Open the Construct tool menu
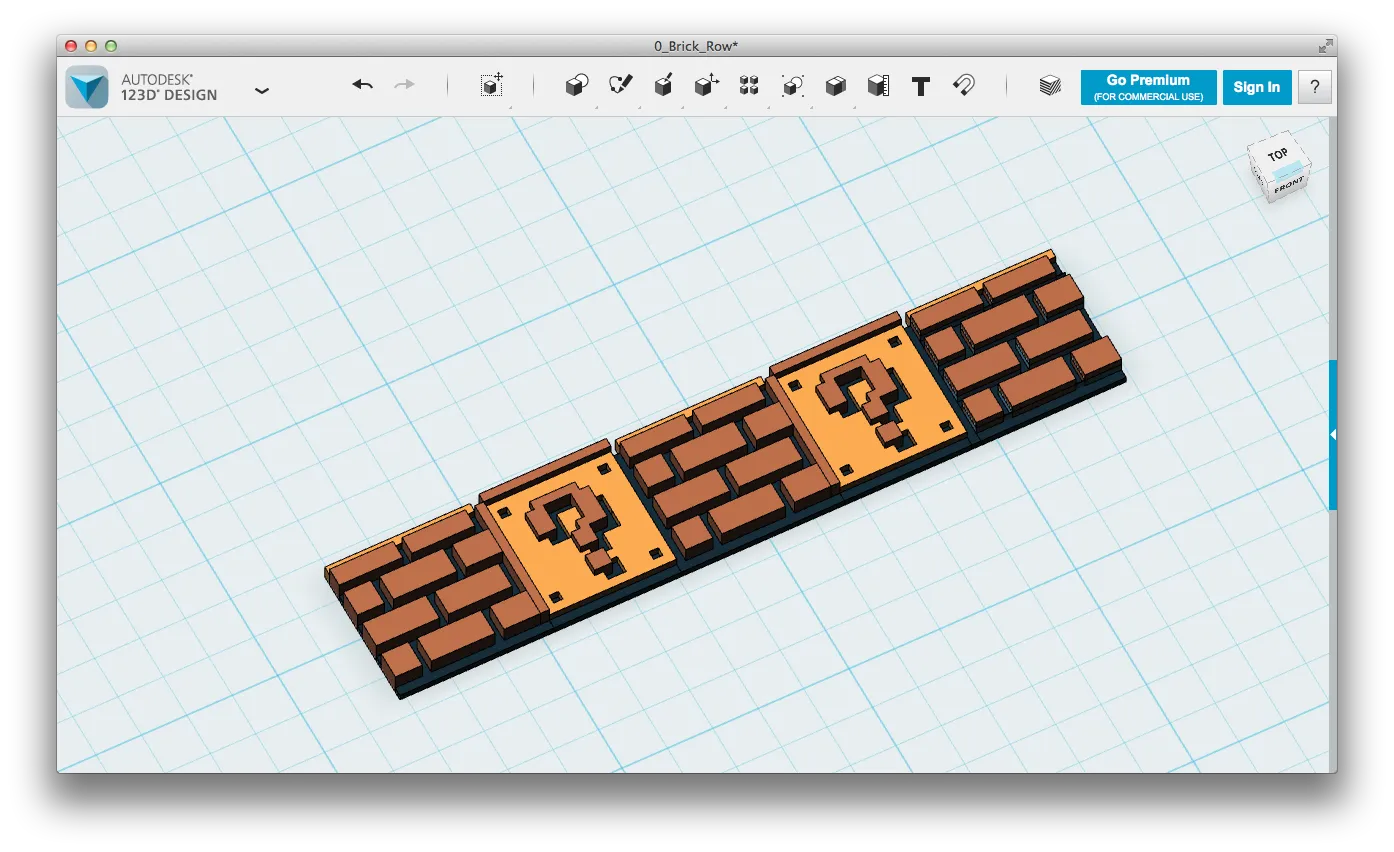 [663, 86]
